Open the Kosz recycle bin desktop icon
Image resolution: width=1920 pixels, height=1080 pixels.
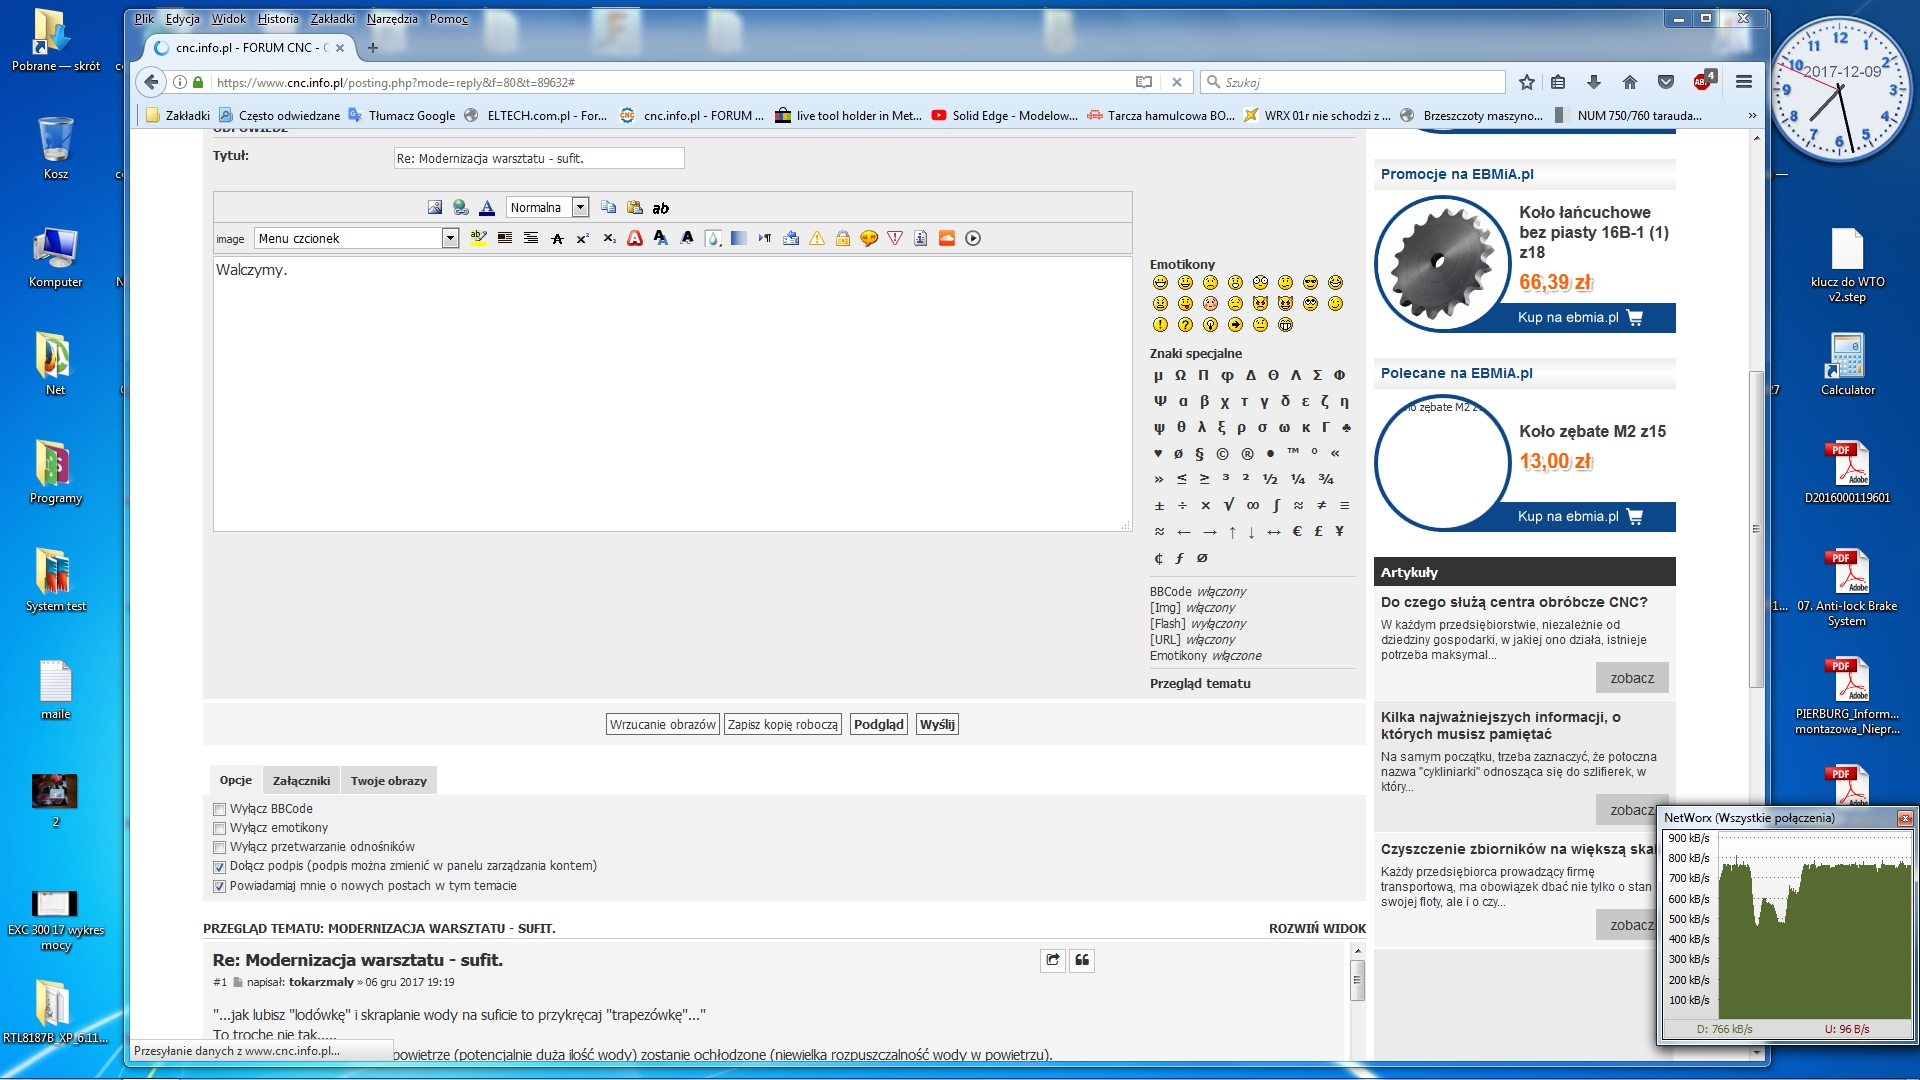(56, 148)
